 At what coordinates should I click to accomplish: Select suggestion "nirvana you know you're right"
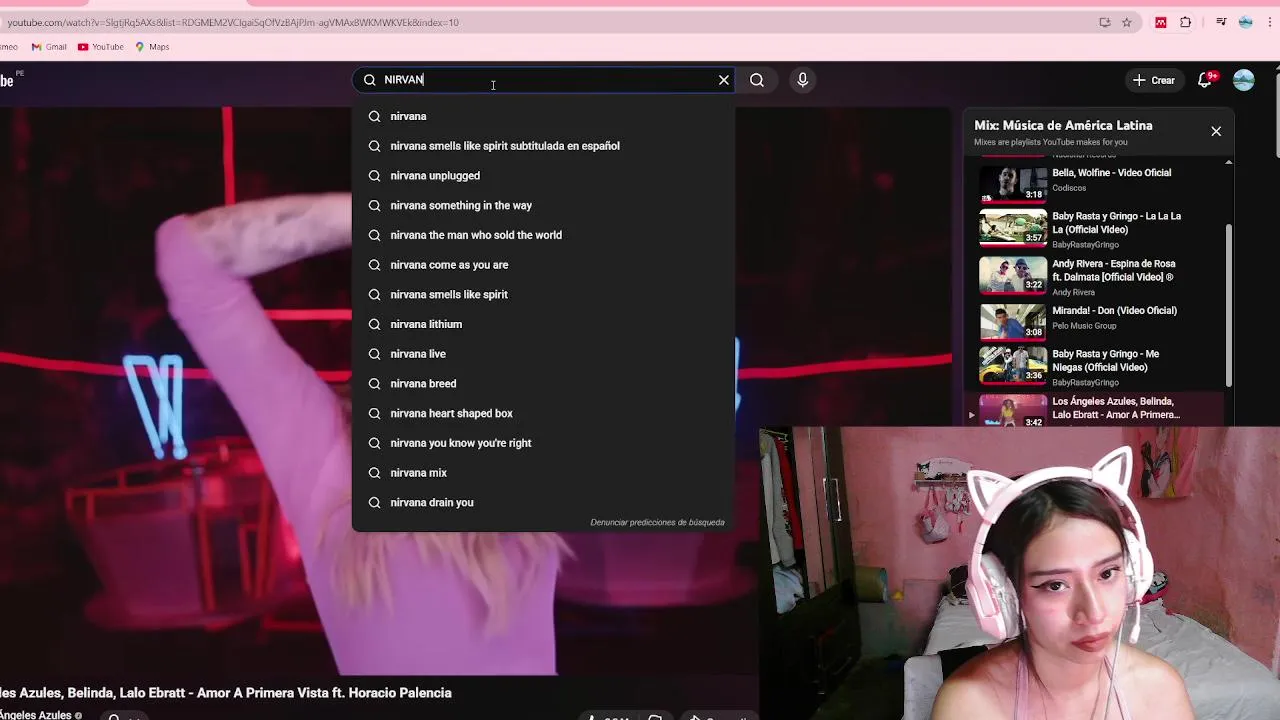tap(543, 443)
